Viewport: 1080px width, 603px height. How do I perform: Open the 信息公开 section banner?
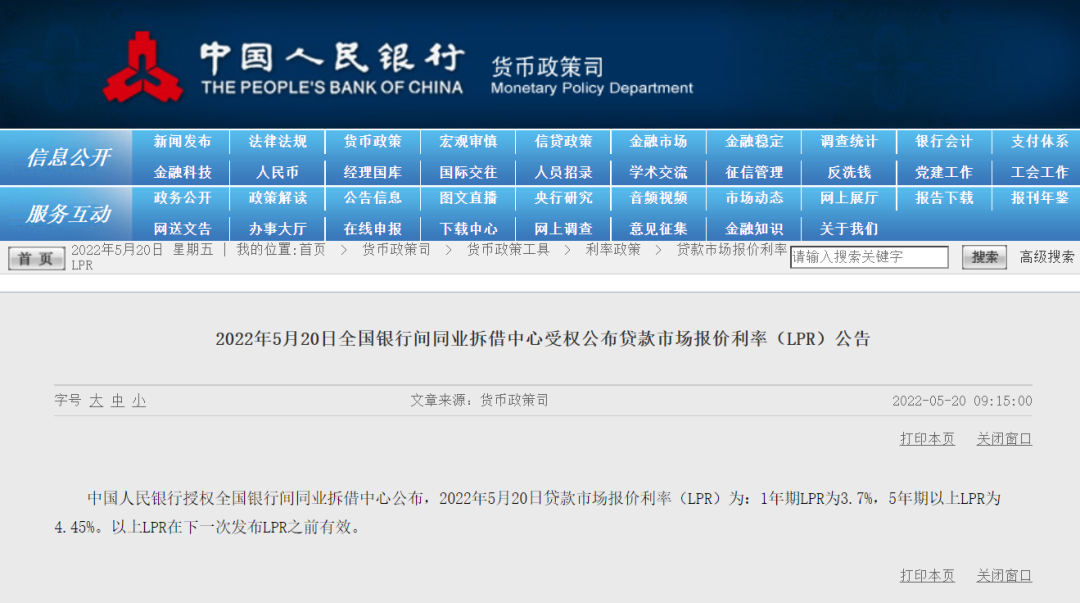tap(68, 157)
